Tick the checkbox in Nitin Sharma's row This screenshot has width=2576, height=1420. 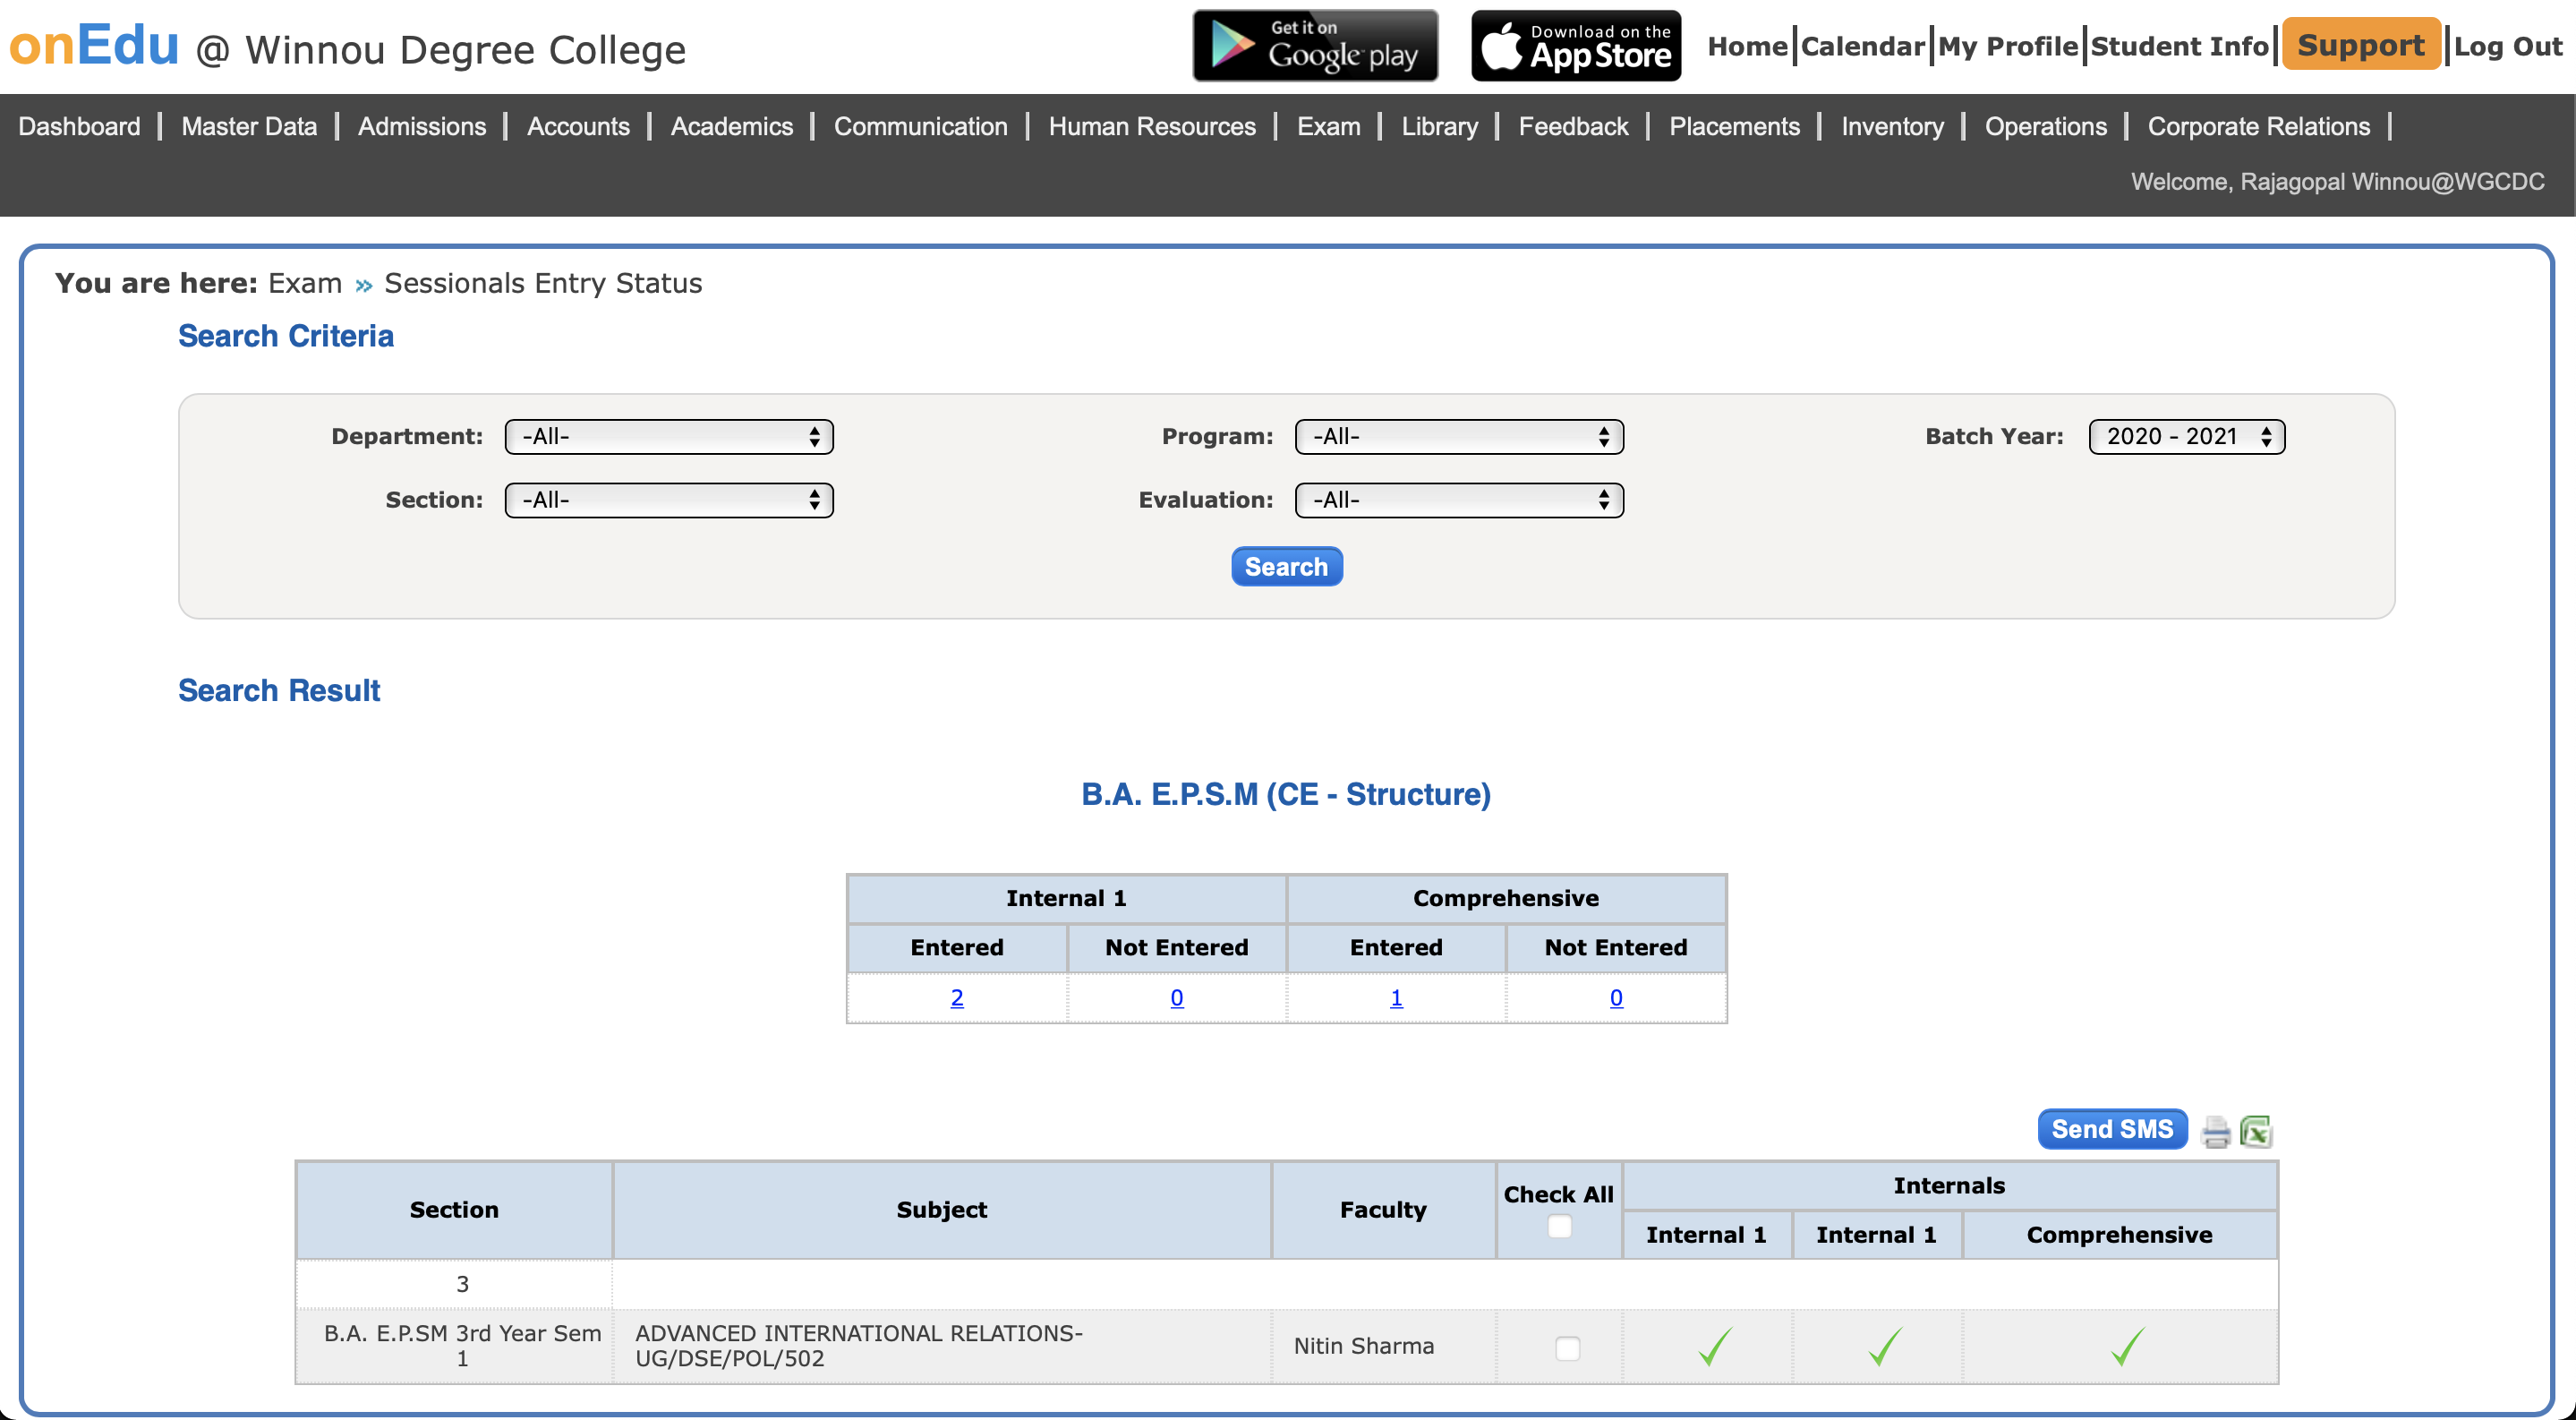click(1567, 1348)
